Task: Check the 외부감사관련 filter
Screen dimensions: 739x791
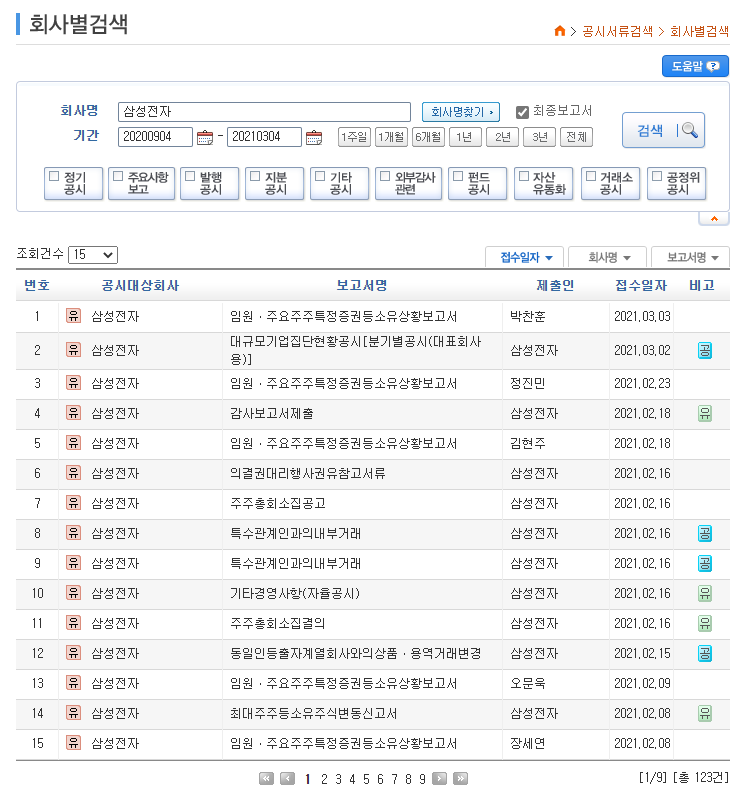Action: (385, 176)
